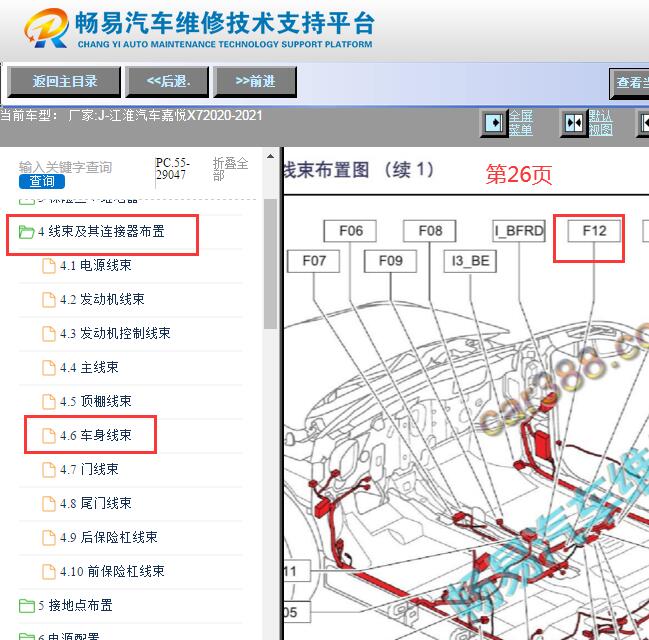This screenshot has height=640, width=649.
Task: Click page icon beside 4.2 发动机线束
Action: click(49, 300)
